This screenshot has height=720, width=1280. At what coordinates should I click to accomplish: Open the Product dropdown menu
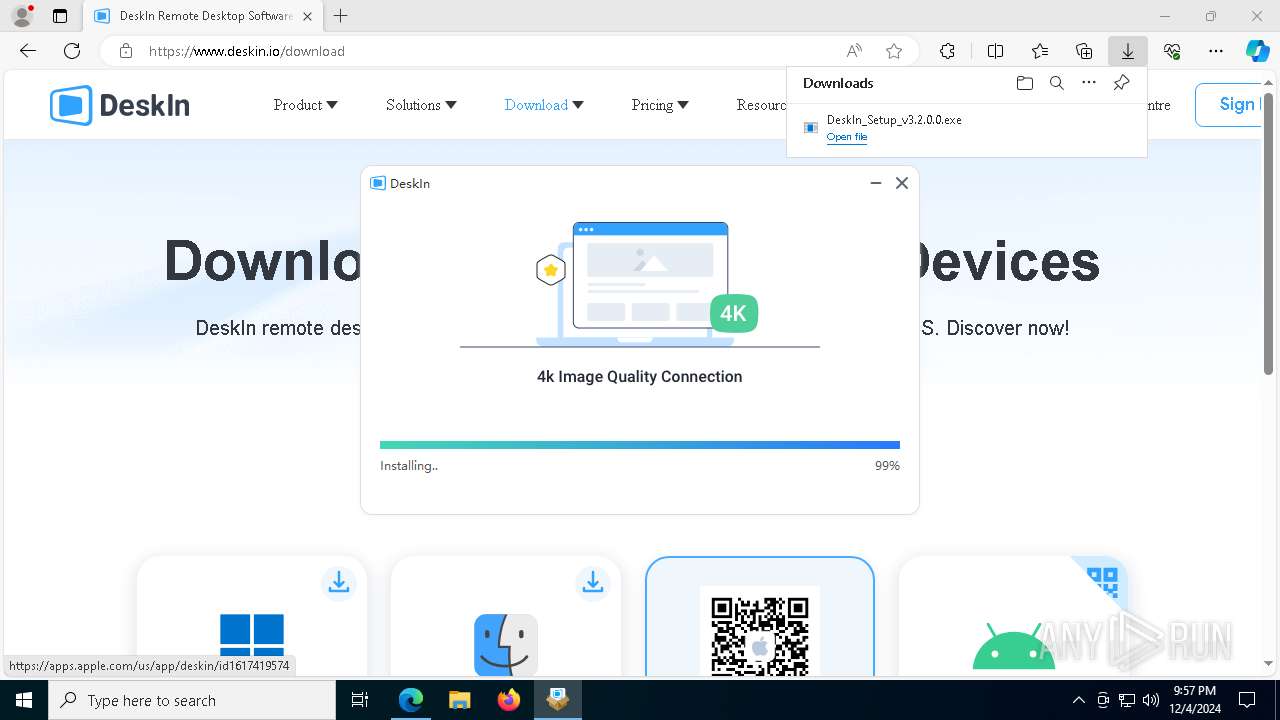[305, 105]
